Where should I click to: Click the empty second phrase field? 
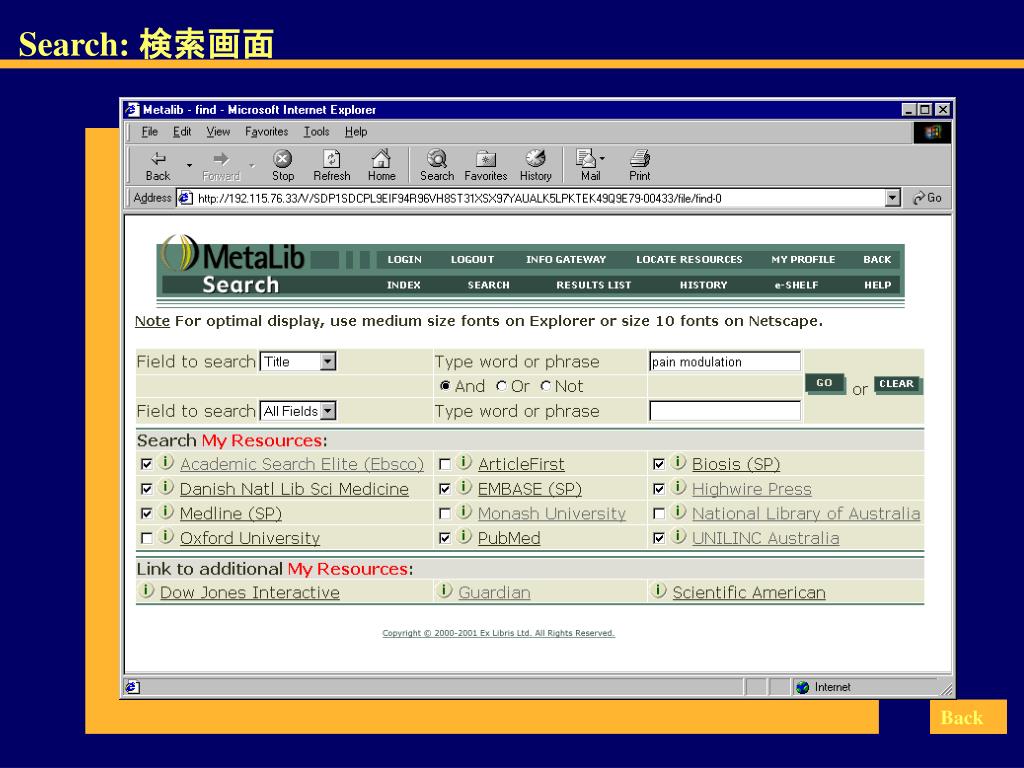[725, 411]
